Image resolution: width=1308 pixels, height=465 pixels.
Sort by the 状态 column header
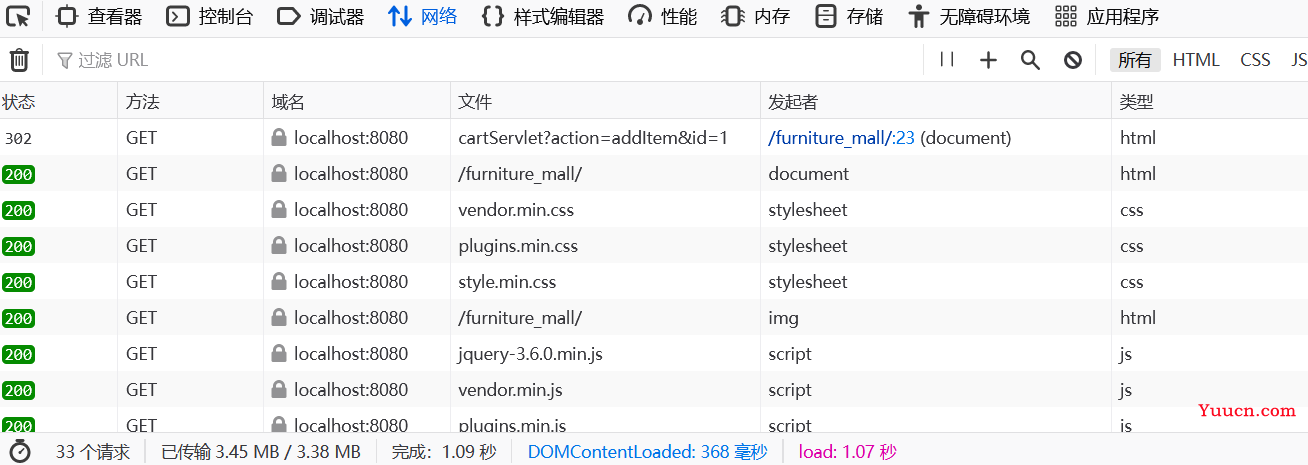coord(59,101)
